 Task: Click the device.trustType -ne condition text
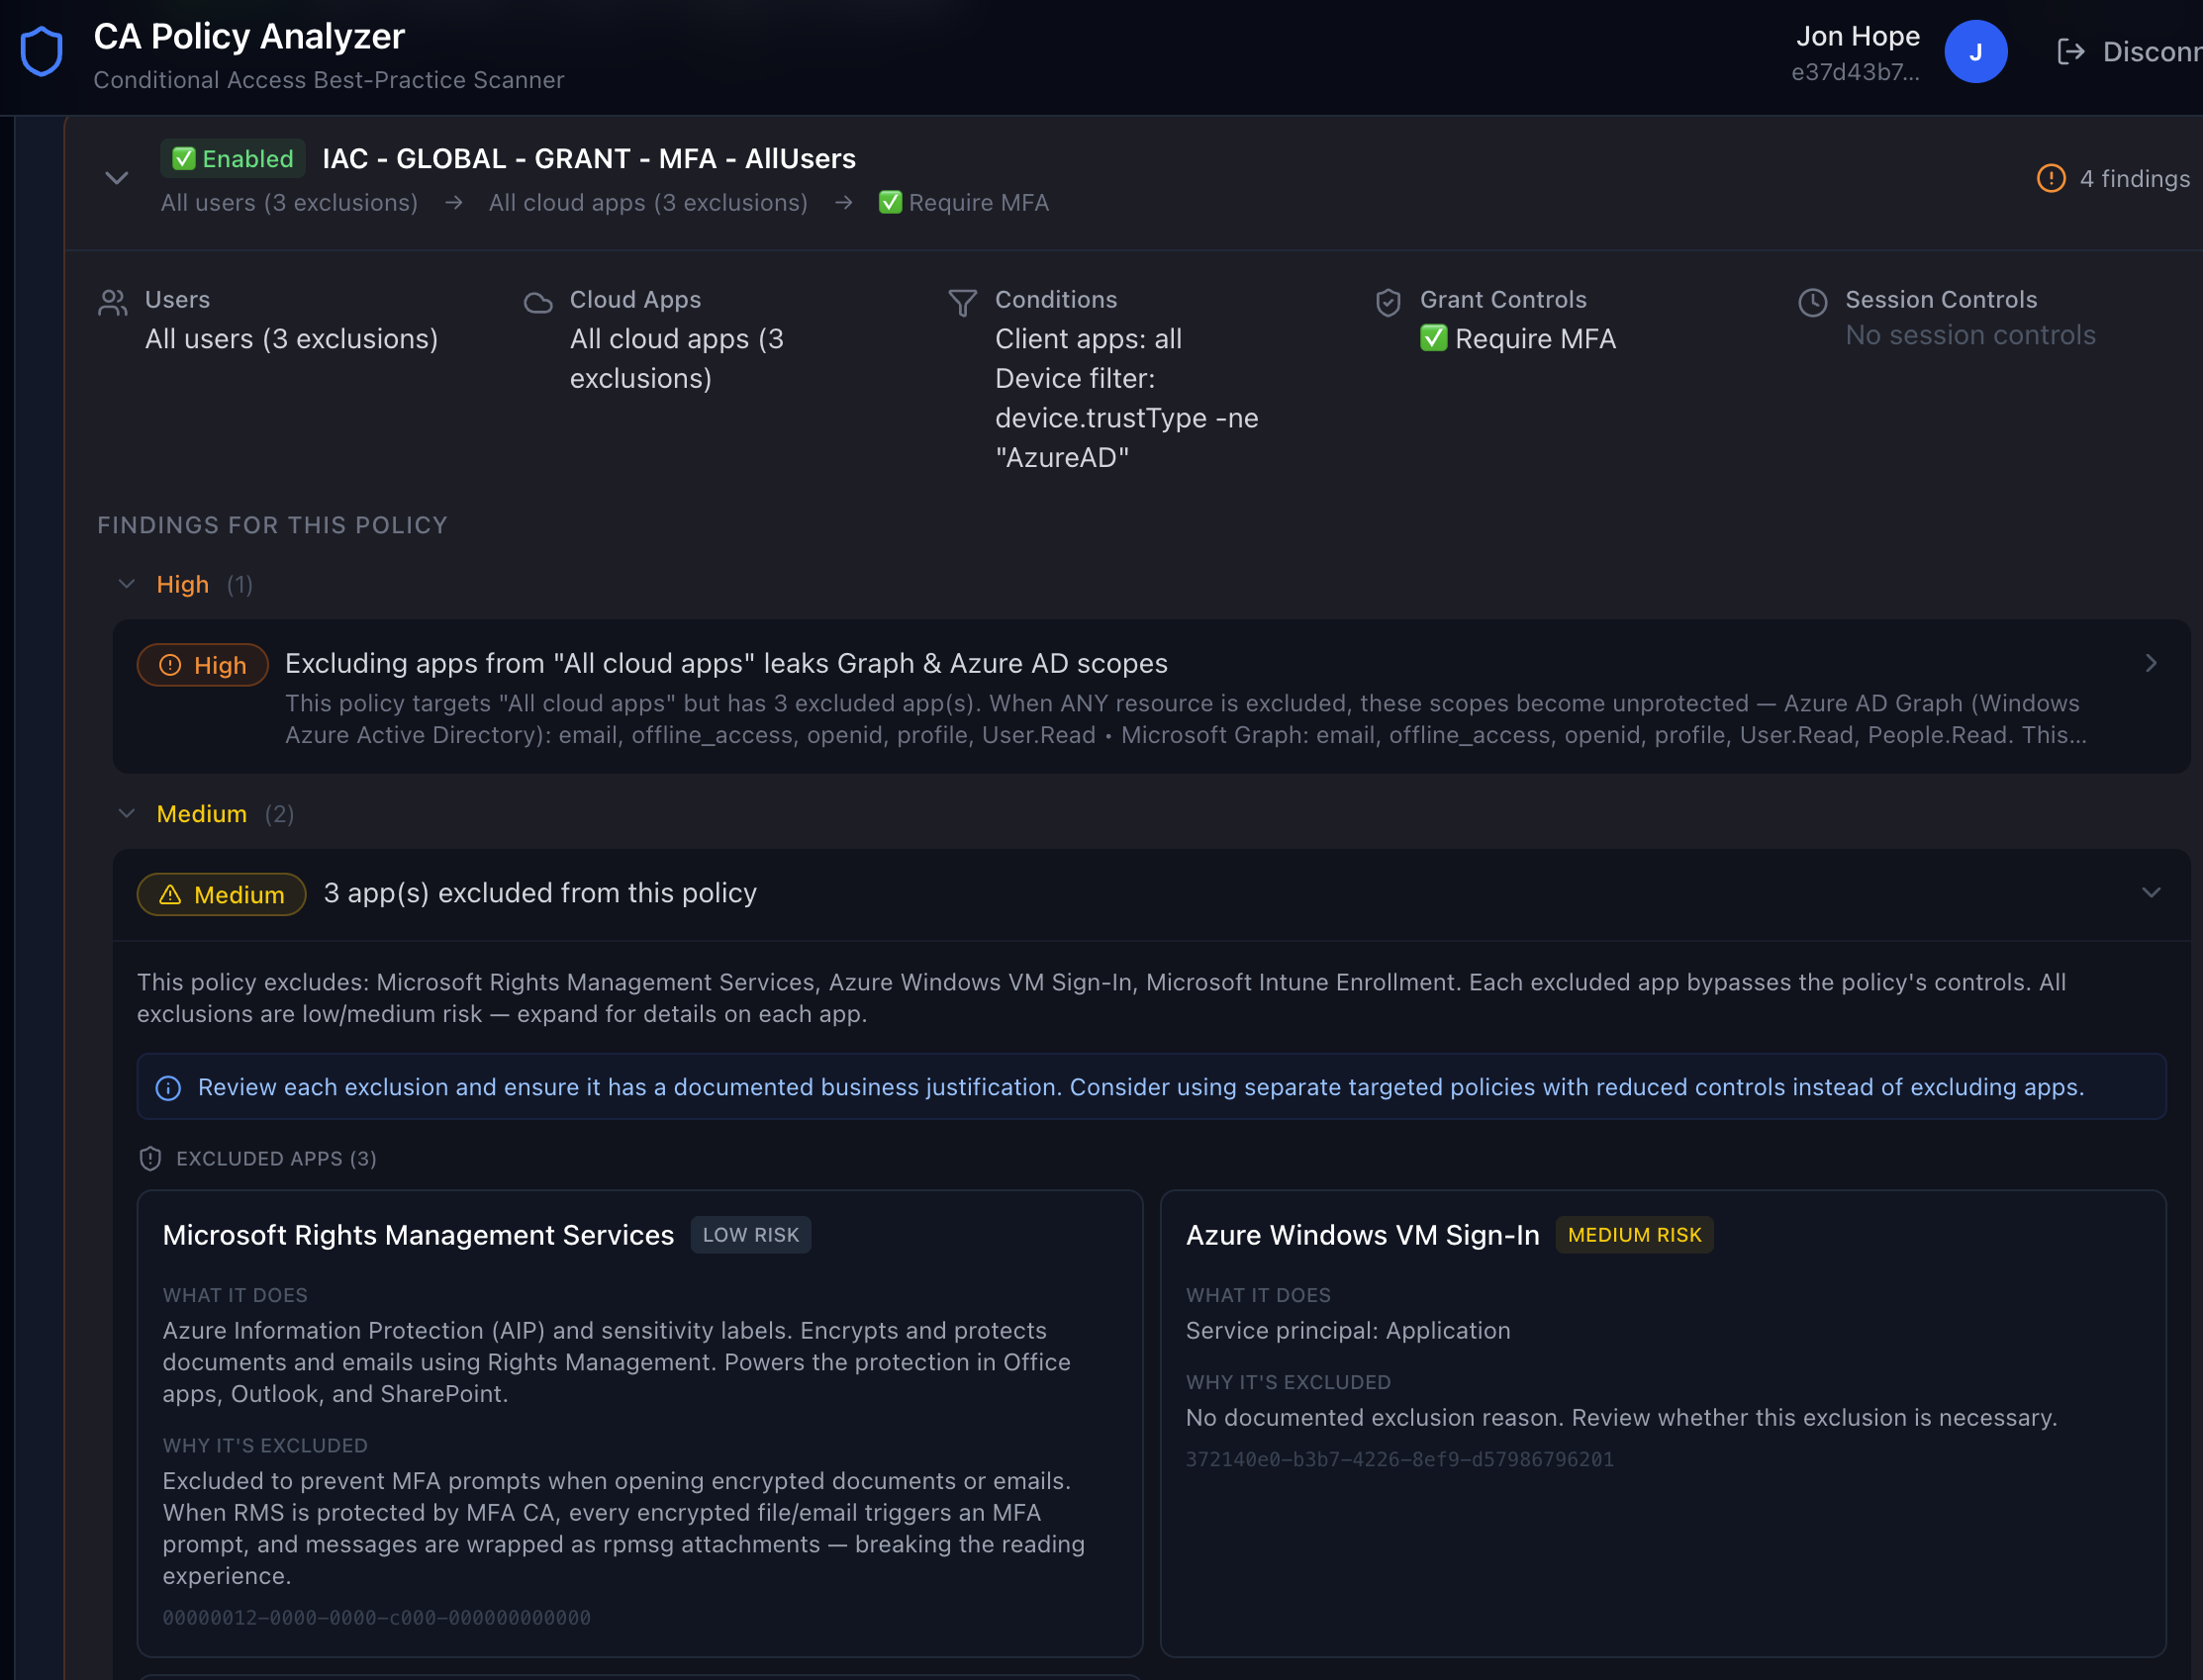1127,418
